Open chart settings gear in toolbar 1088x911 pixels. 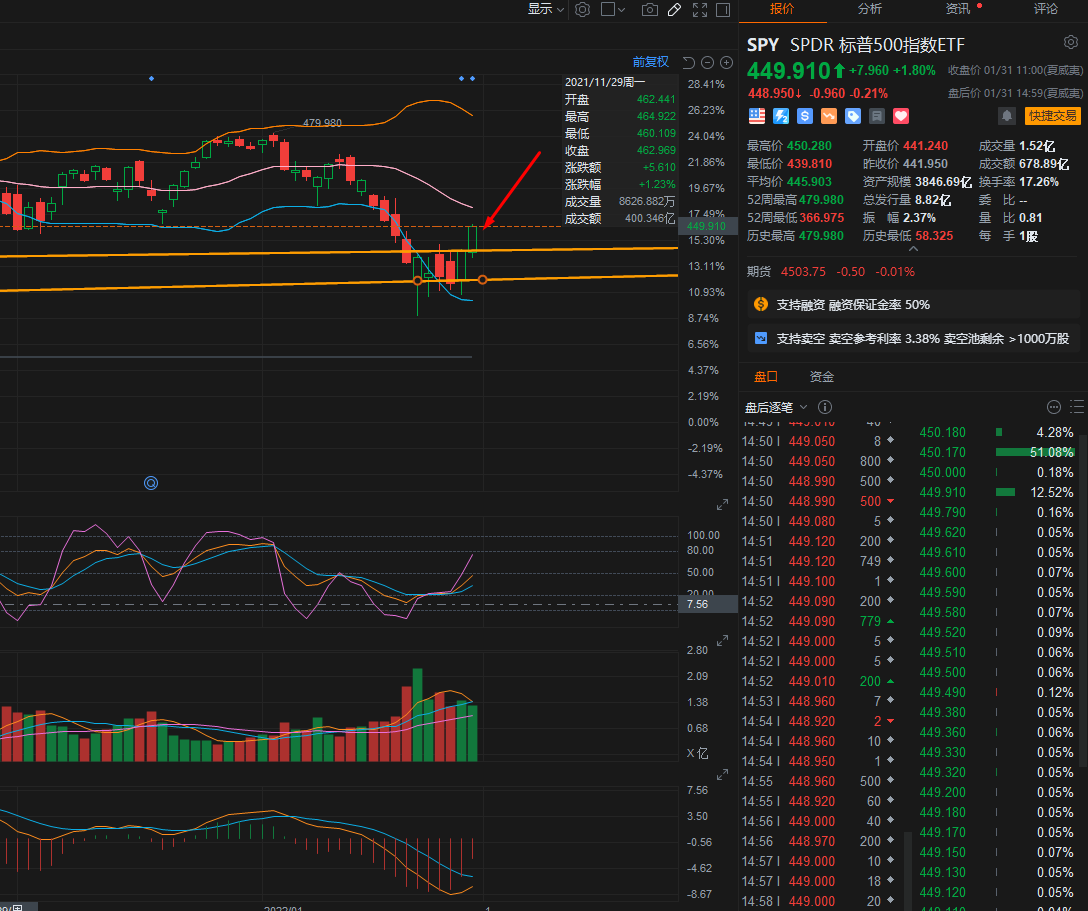click(582, 10)
